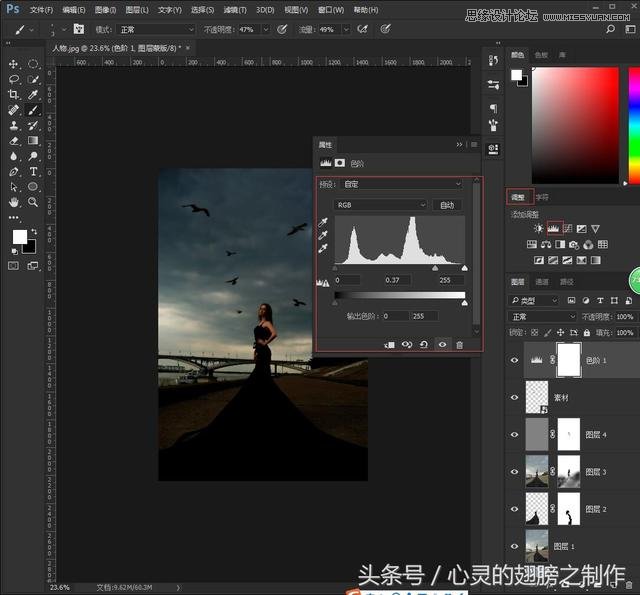Pick the black point eyedropper in Levels
Image resolution: width=640 pixels, height=595 pixels.
(323, 223)
